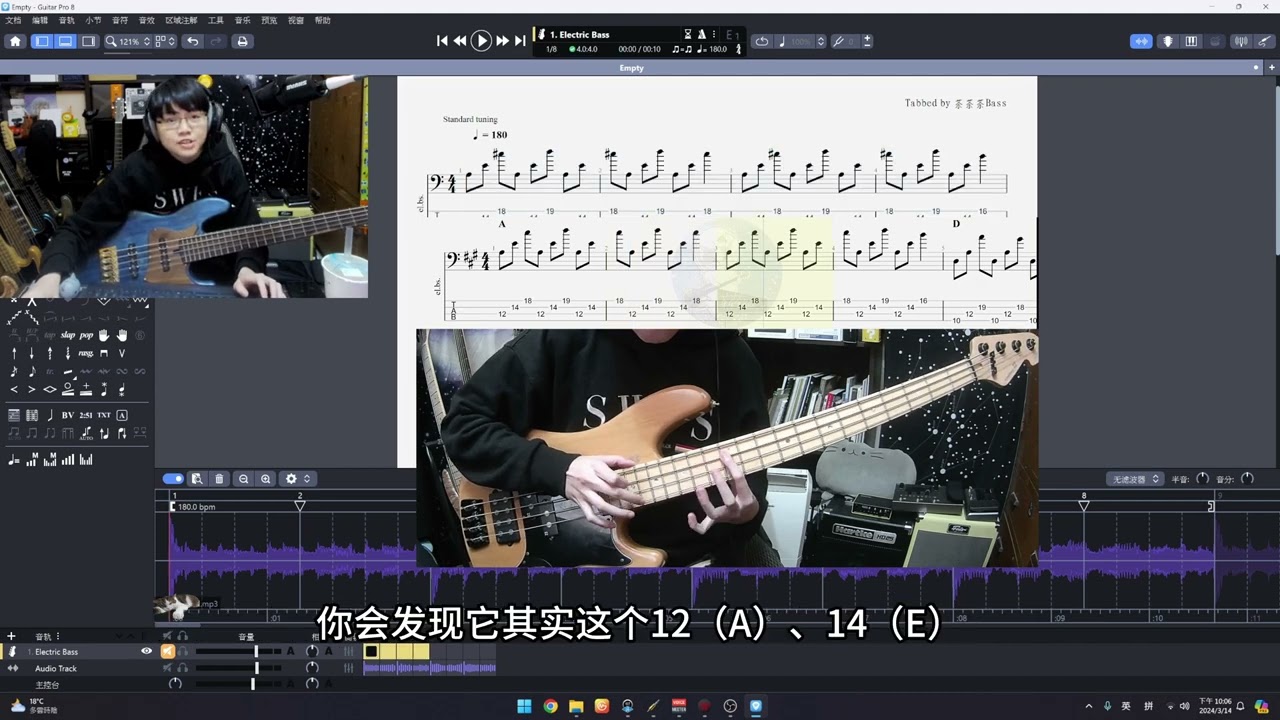Delete audio with the trash icon

point(220,479)
